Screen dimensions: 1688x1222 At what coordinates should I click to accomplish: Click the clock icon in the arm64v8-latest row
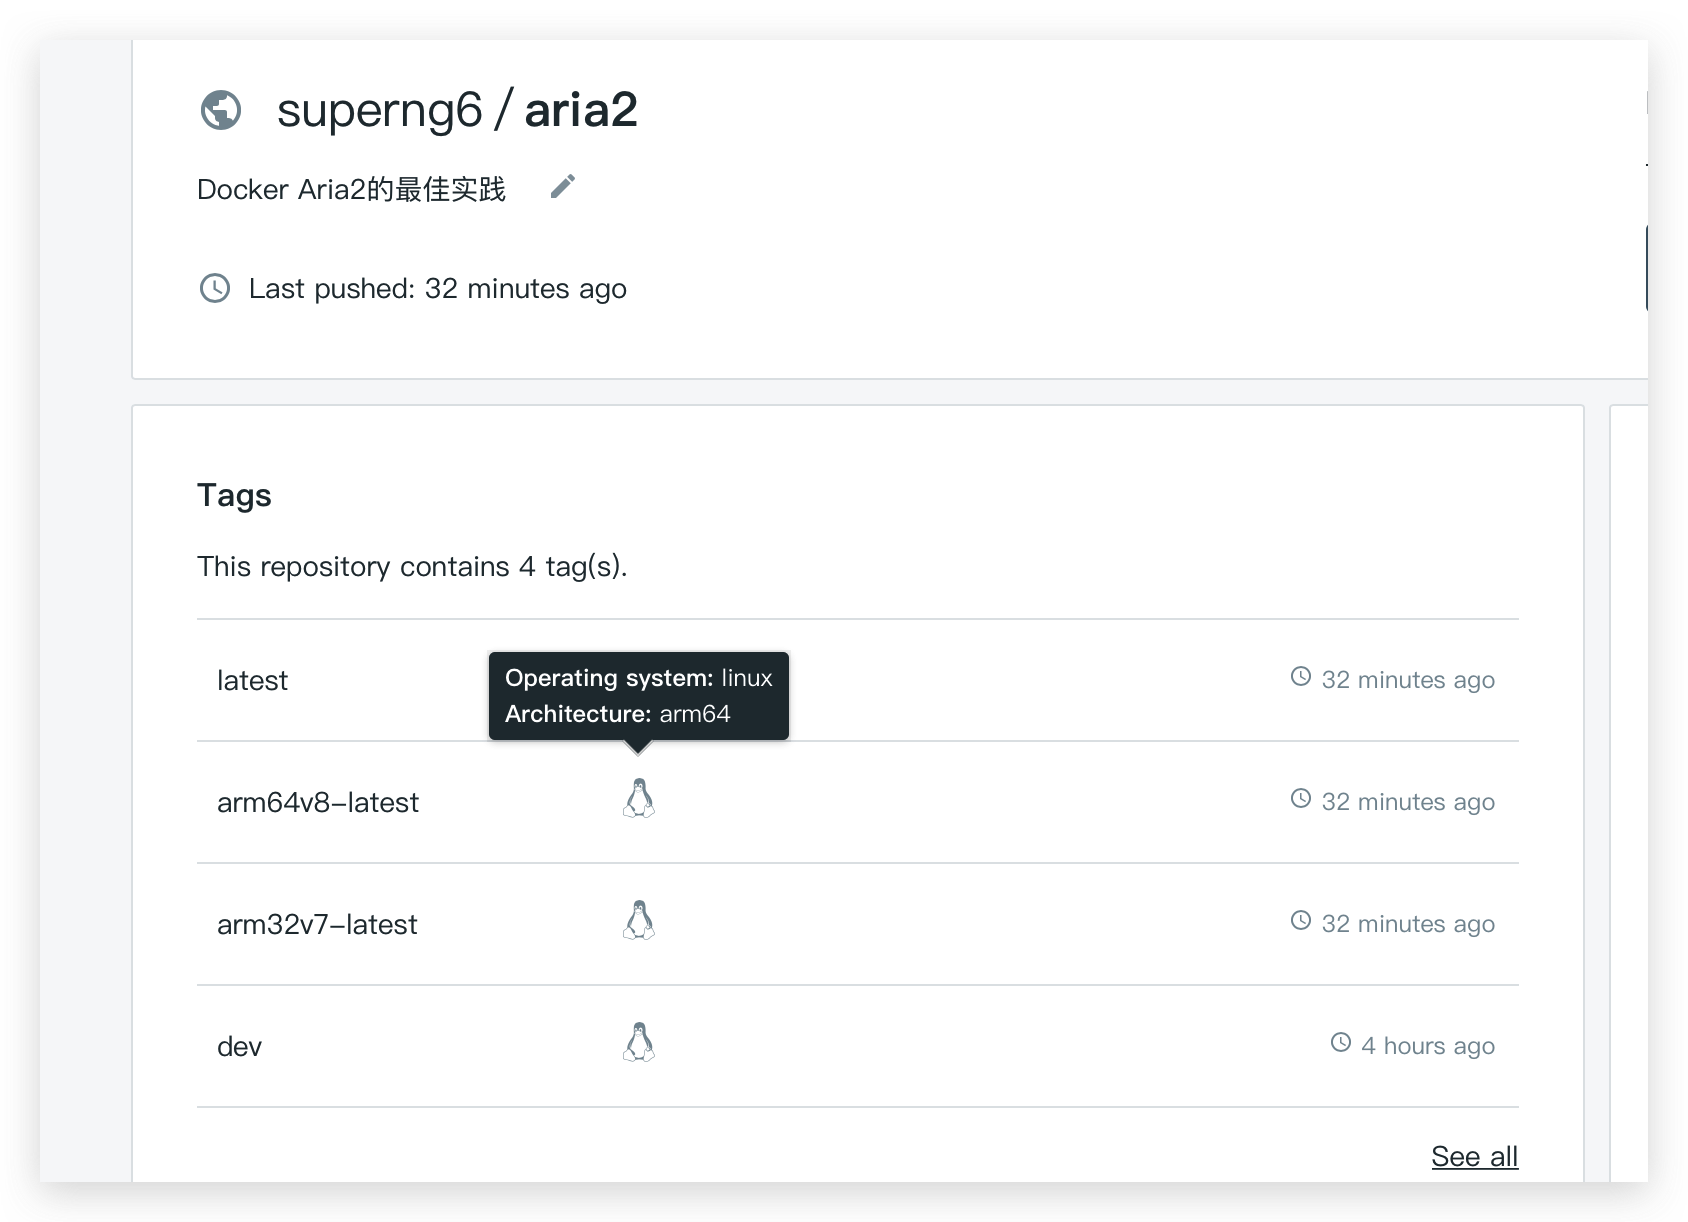tap(1301, 799)
